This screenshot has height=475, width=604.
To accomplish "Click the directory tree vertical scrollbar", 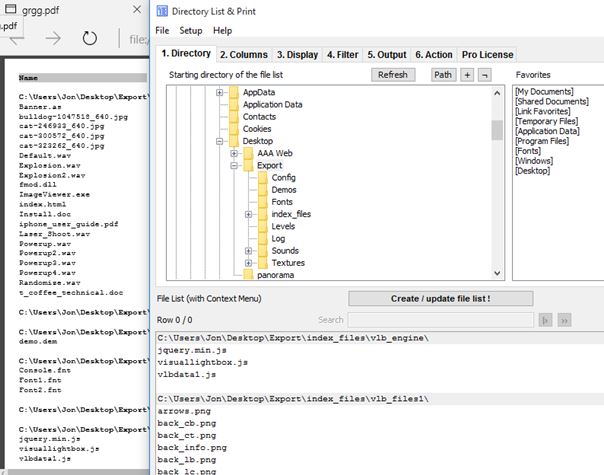I will [497, 180].
